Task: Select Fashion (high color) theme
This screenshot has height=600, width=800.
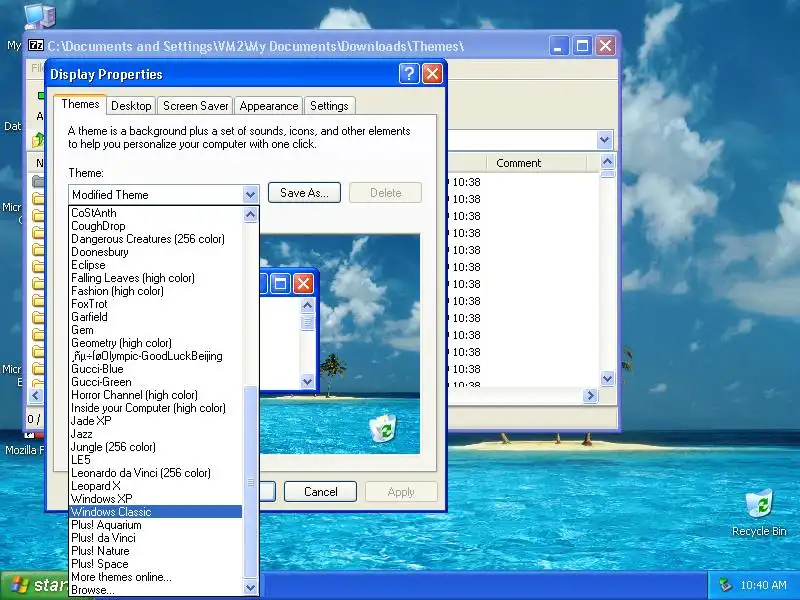Action: tap(156, 291)
